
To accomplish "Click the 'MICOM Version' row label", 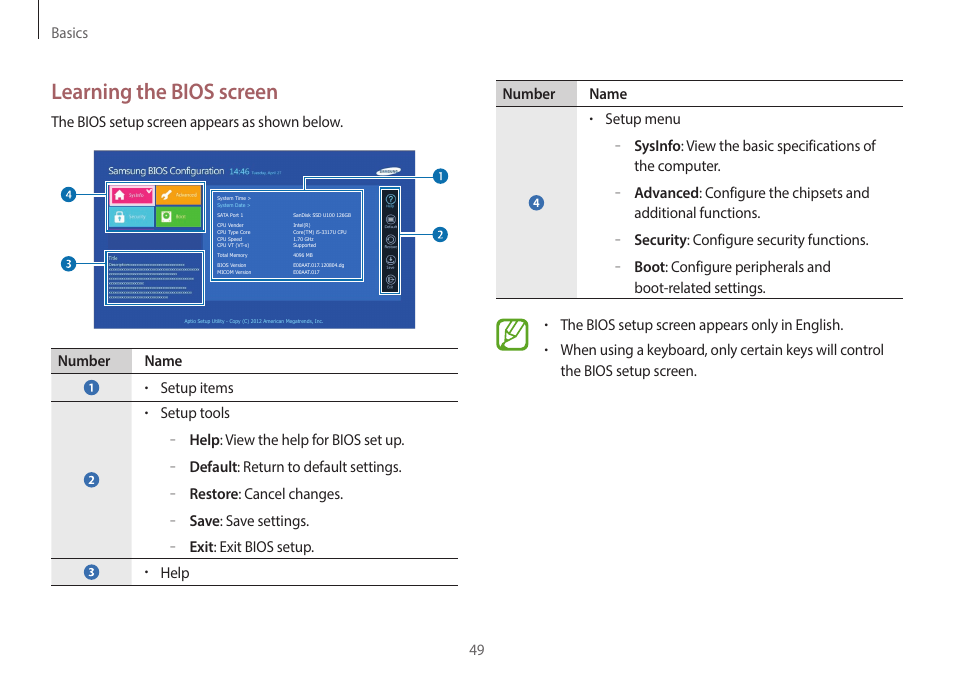I will pos(234,272).
